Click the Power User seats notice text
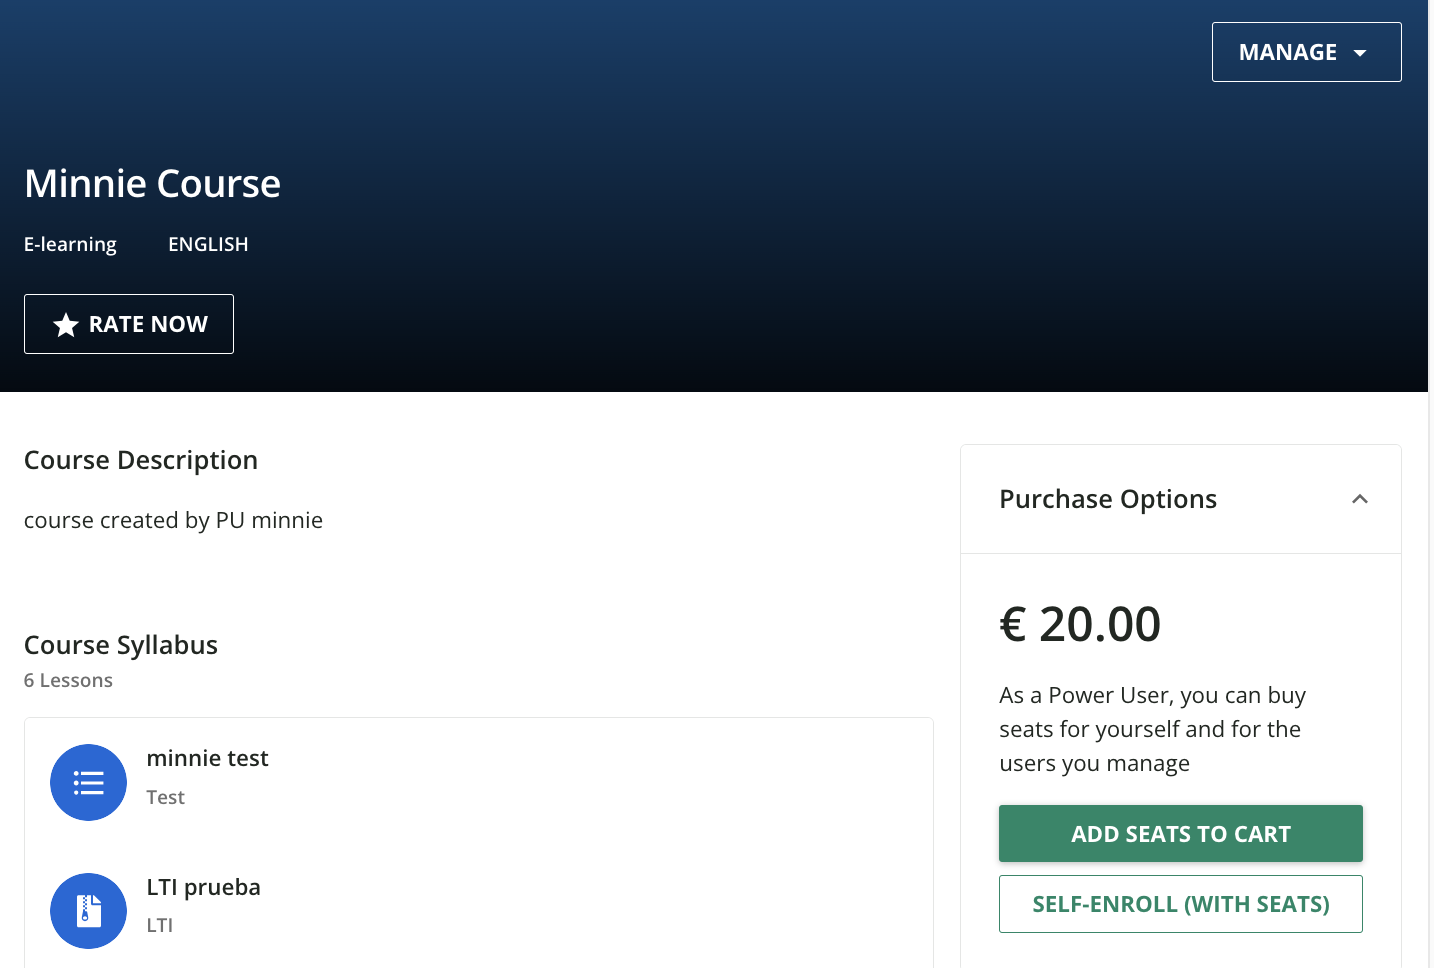The width and height of the screenshot is (1434, 968). click(x=1152, y=729)
